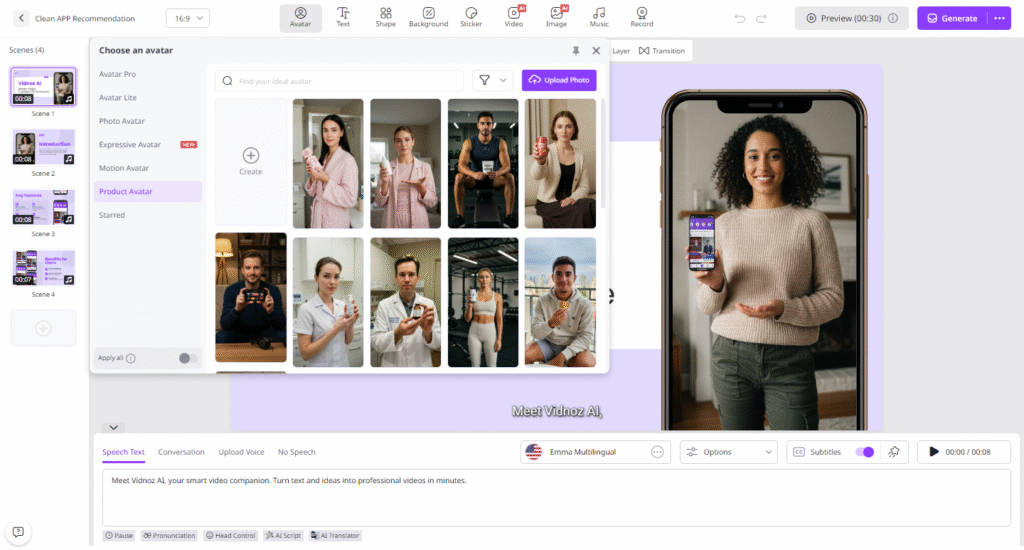Open the Music tool

pos(599,17)
